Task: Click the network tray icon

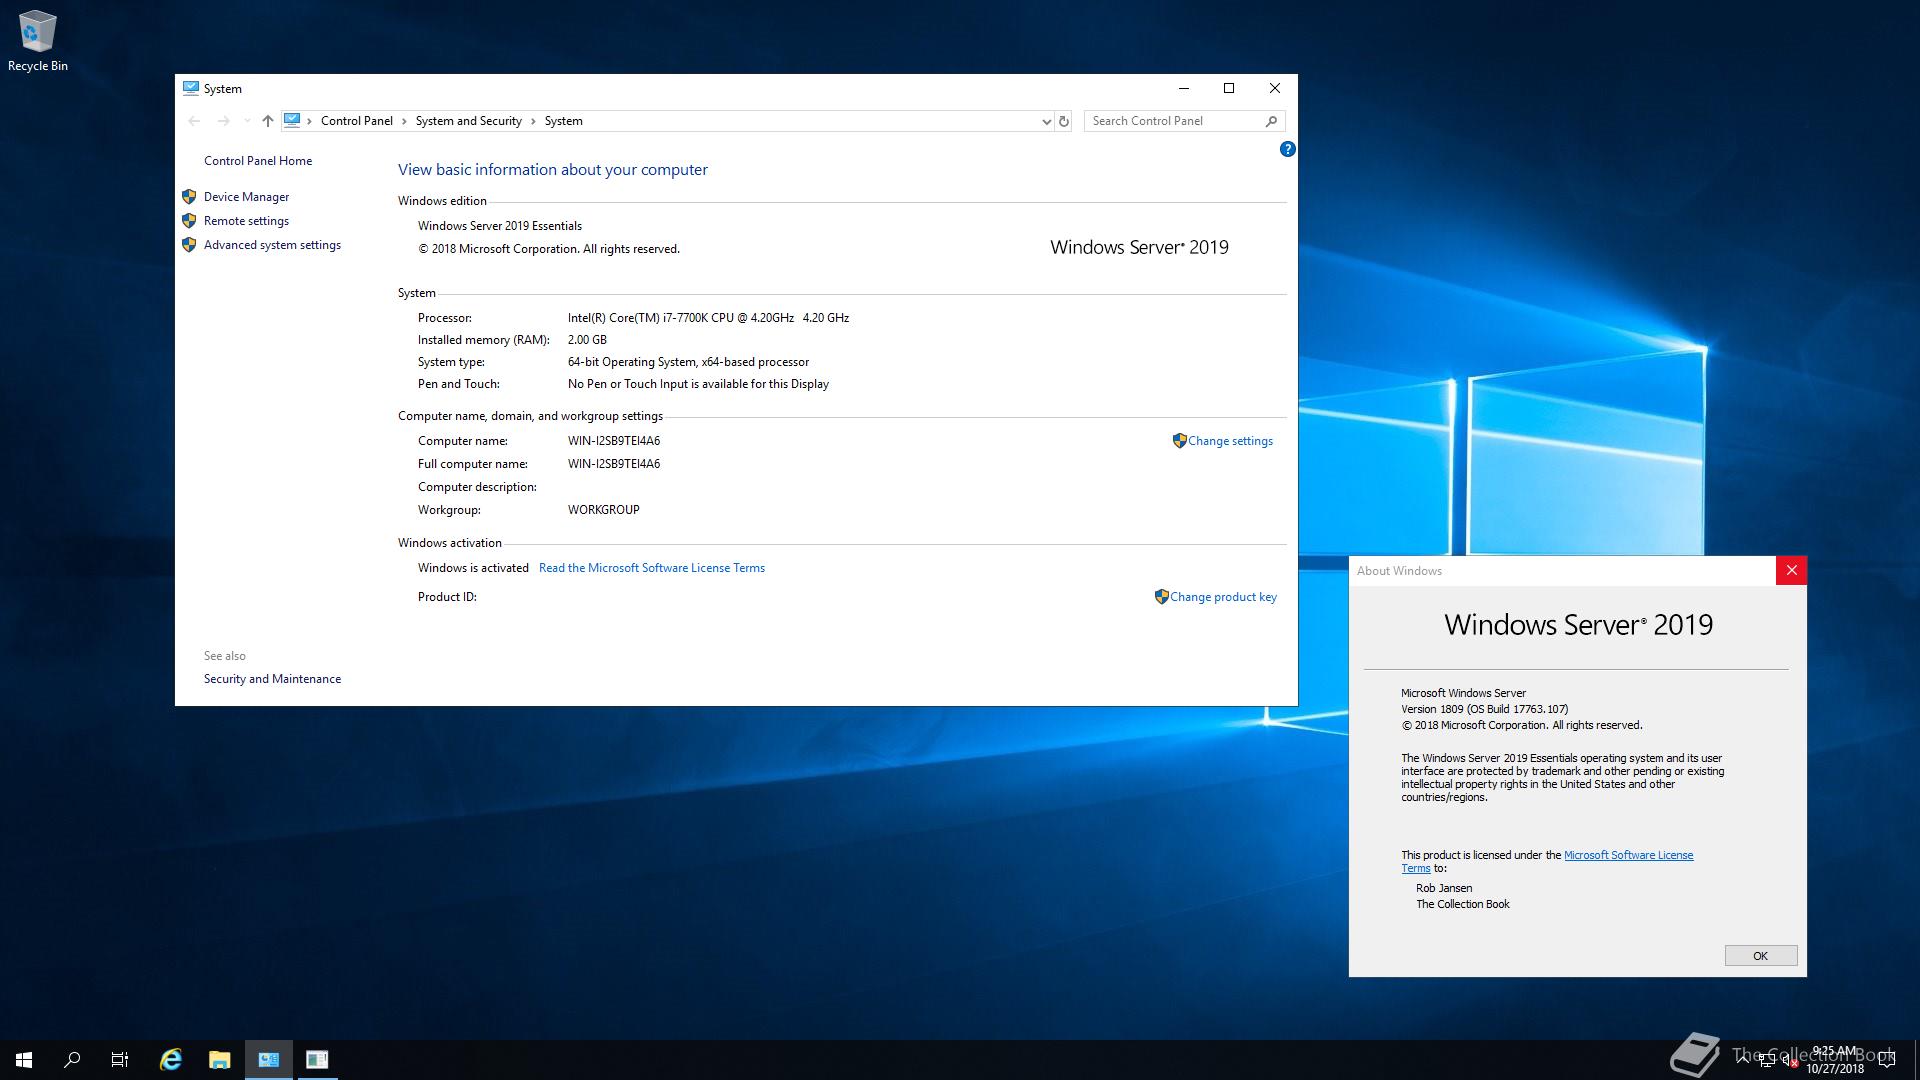Action: (1767, 1060)
